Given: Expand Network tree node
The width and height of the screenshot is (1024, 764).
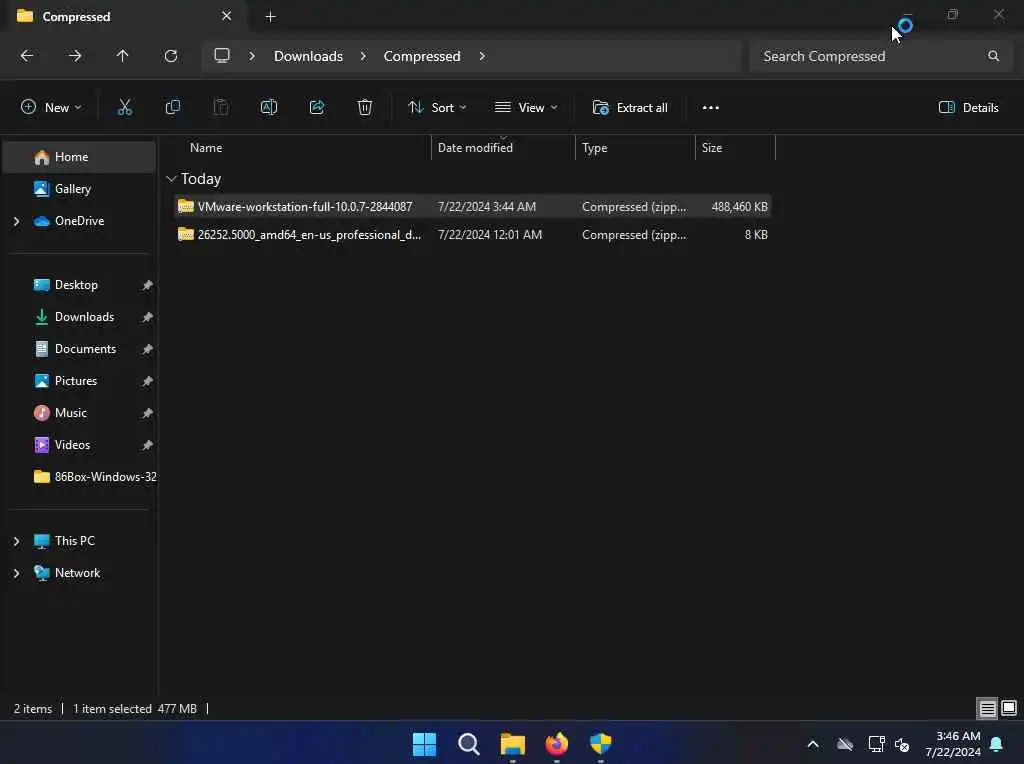Looking at the screenshot, I should coord(16,573).
